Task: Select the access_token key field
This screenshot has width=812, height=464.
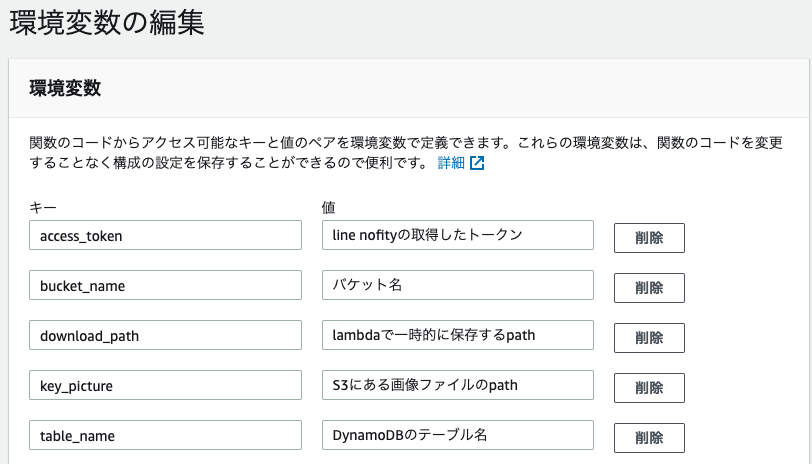Action: click(x=165, y=235)
